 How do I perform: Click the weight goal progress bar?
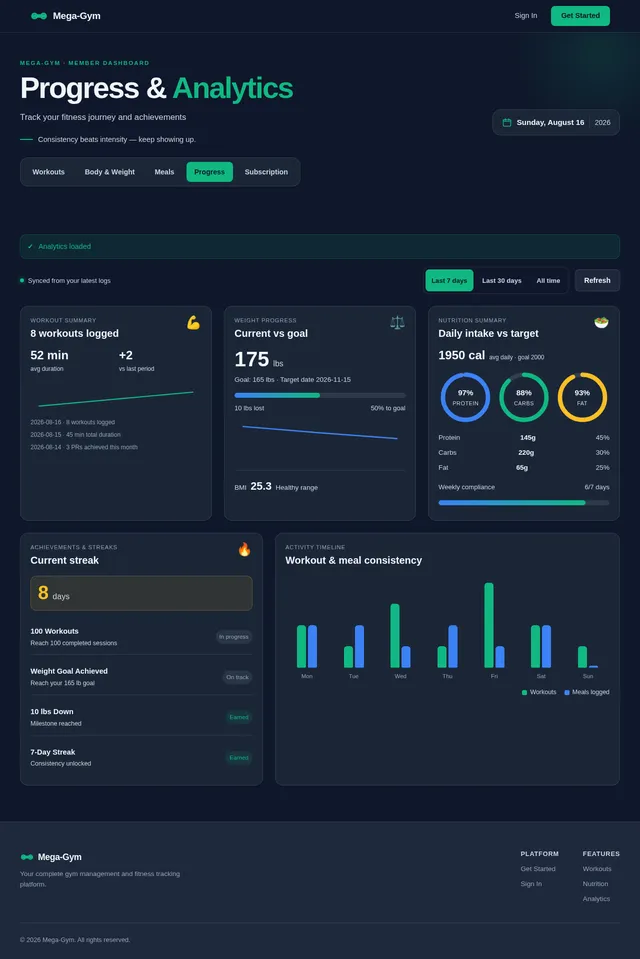[x=319, y=396]
